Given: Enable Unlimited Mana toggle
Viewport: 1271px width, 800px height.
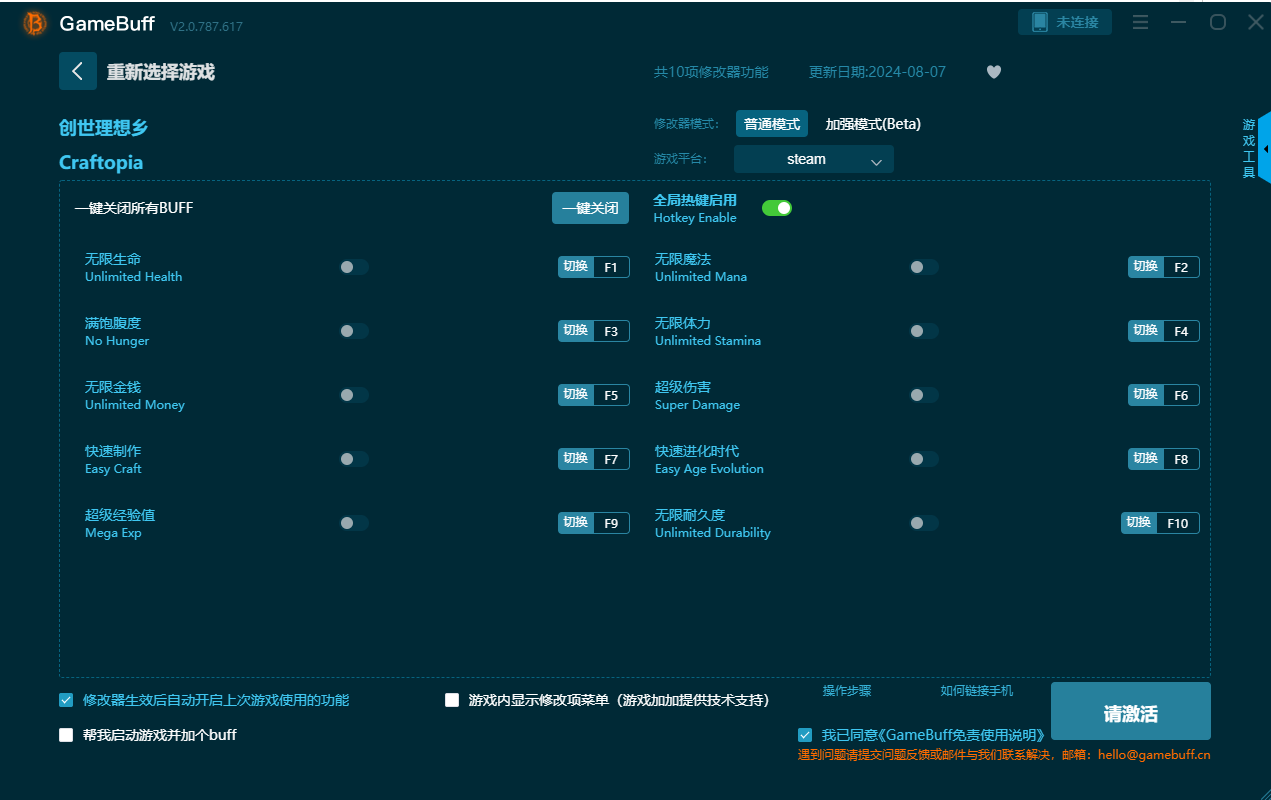Looking at the screenshot, I should (x=924, y=267).
